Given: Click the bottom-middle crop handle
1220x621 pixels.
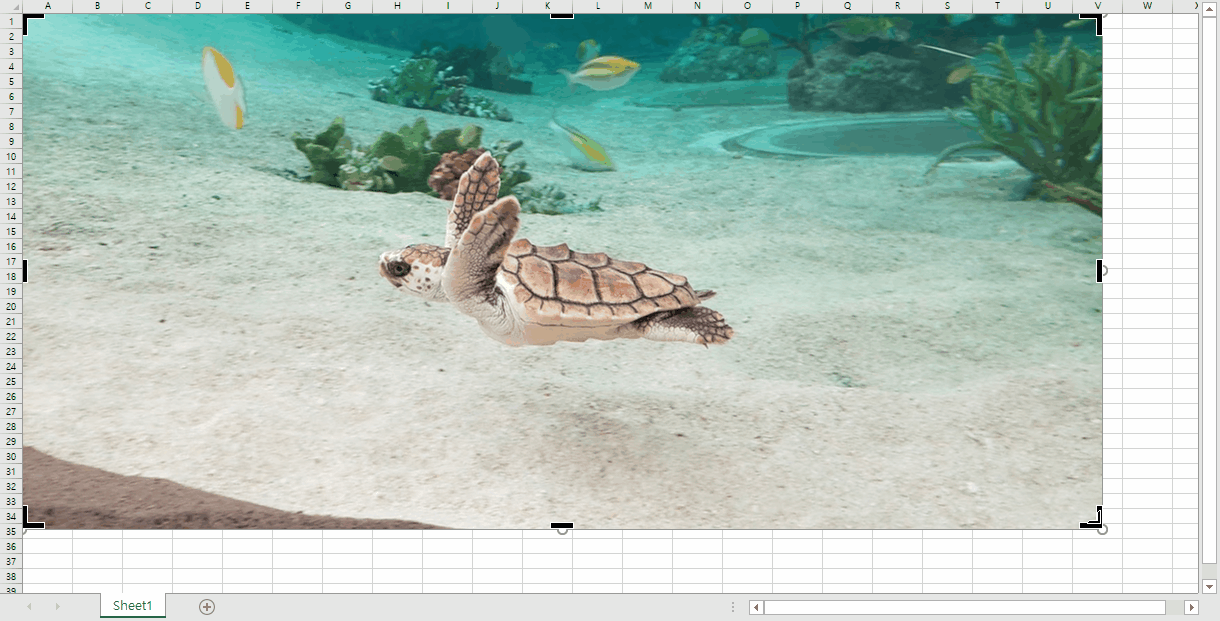Looking at the screenshot, I should [x=562, y=526].
